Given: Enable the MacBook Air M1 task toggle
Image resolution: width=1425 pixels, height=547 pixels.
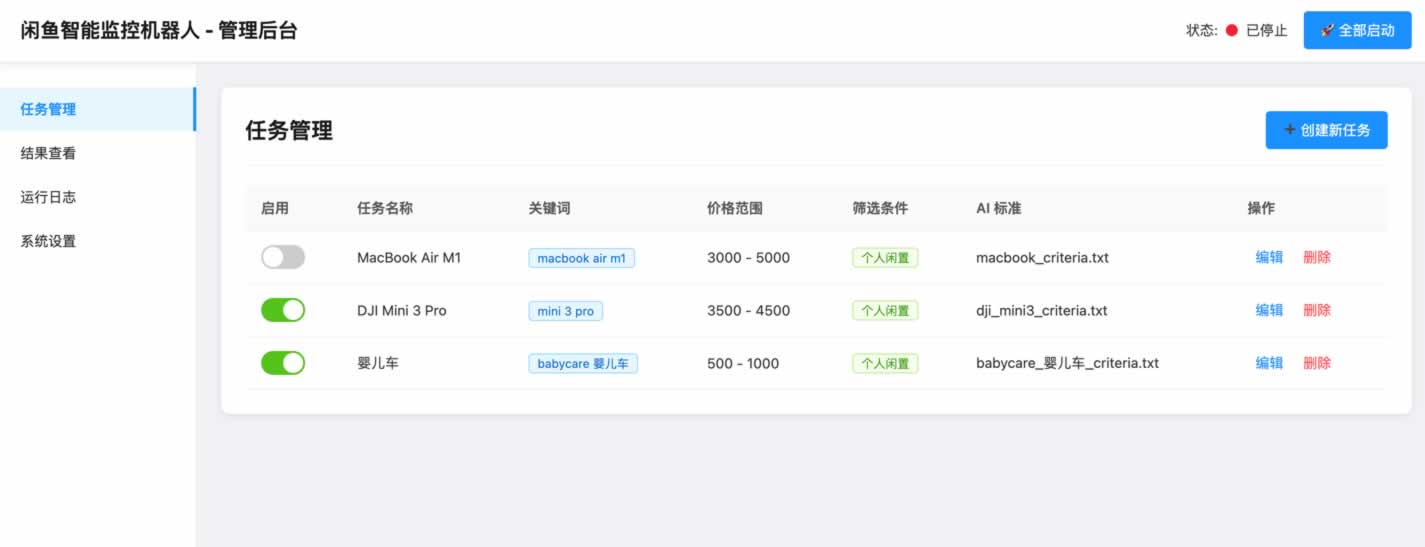Looking at the screenshot, I should pyautogui.click(x=283, y=257).
